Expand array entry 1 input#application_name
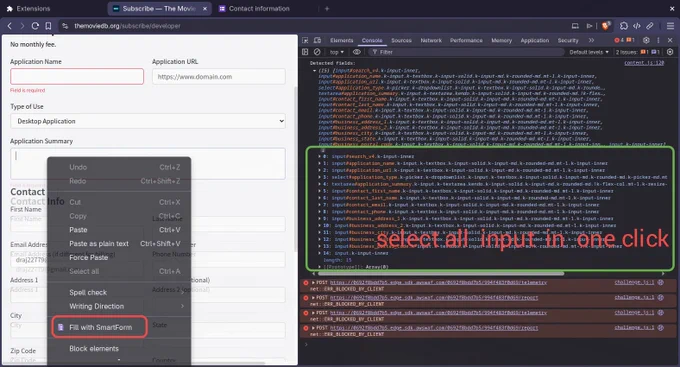 click(x=320, y=164)
